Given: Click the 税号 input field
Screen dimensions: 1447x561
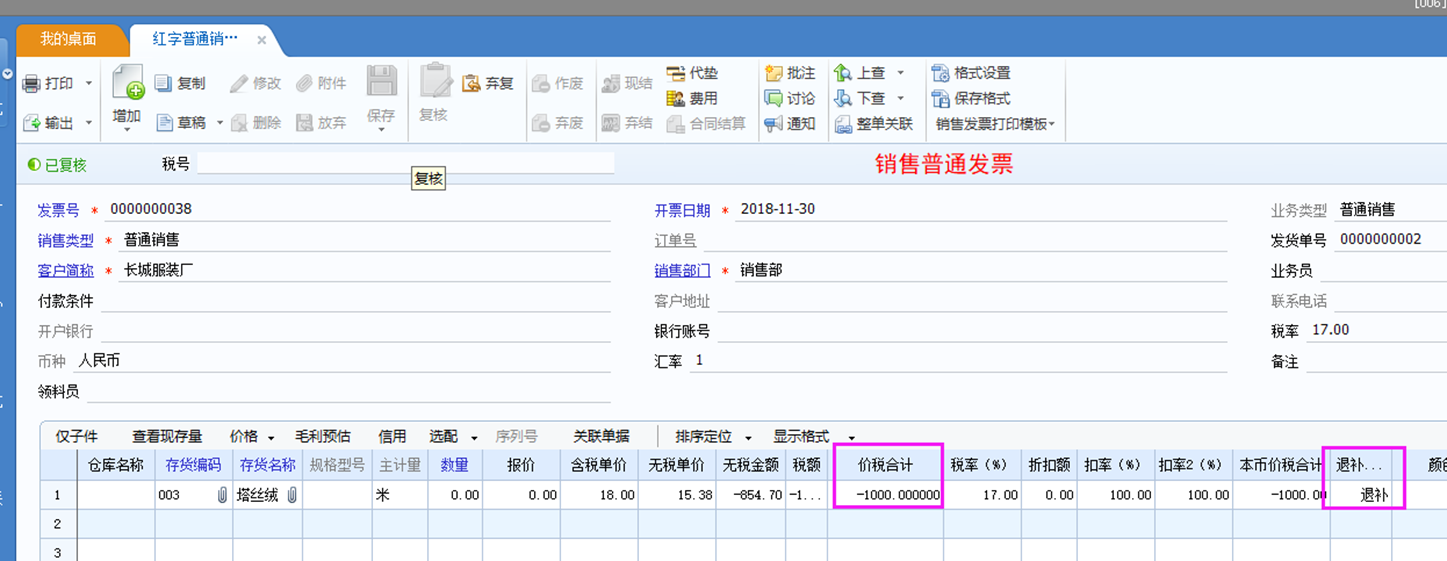Looking at the screenshot, I should tap(405, 163).
